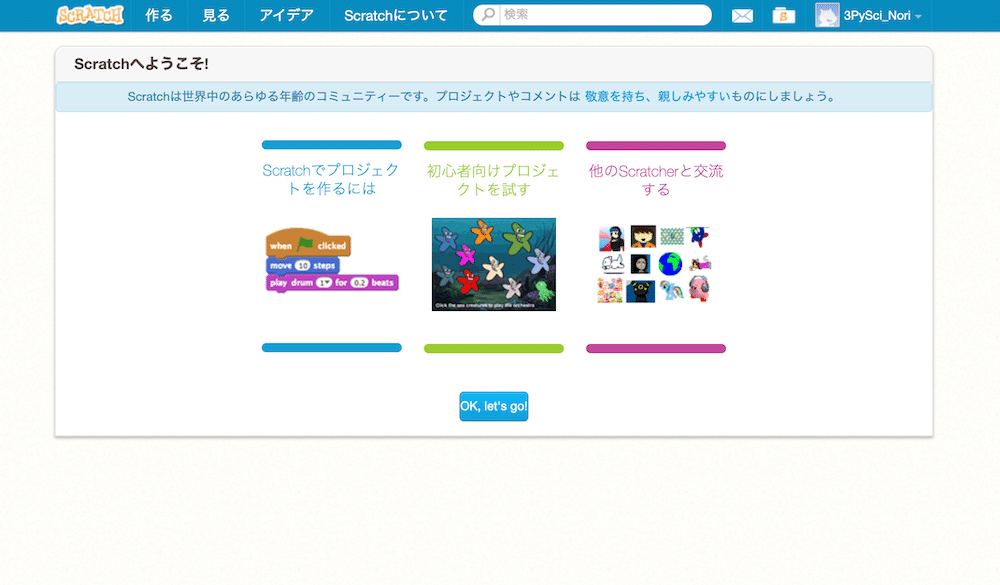Click the 3PySci_Nori profile avatar
The width and height of the screenshot is (1000, 585).
tap(827, 15)
